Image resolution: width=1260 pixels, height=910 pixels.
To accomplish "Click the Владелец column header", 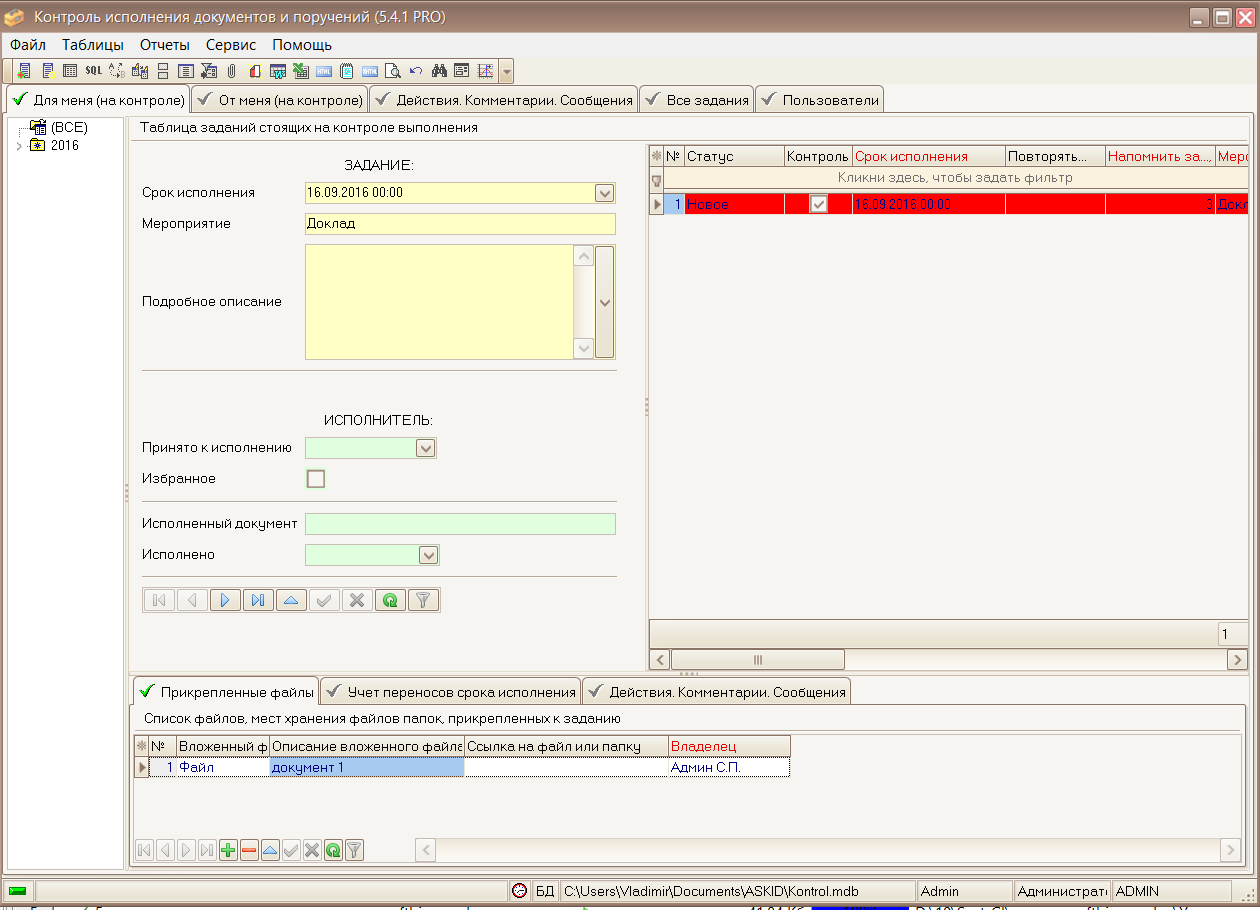I will [729, 746].
